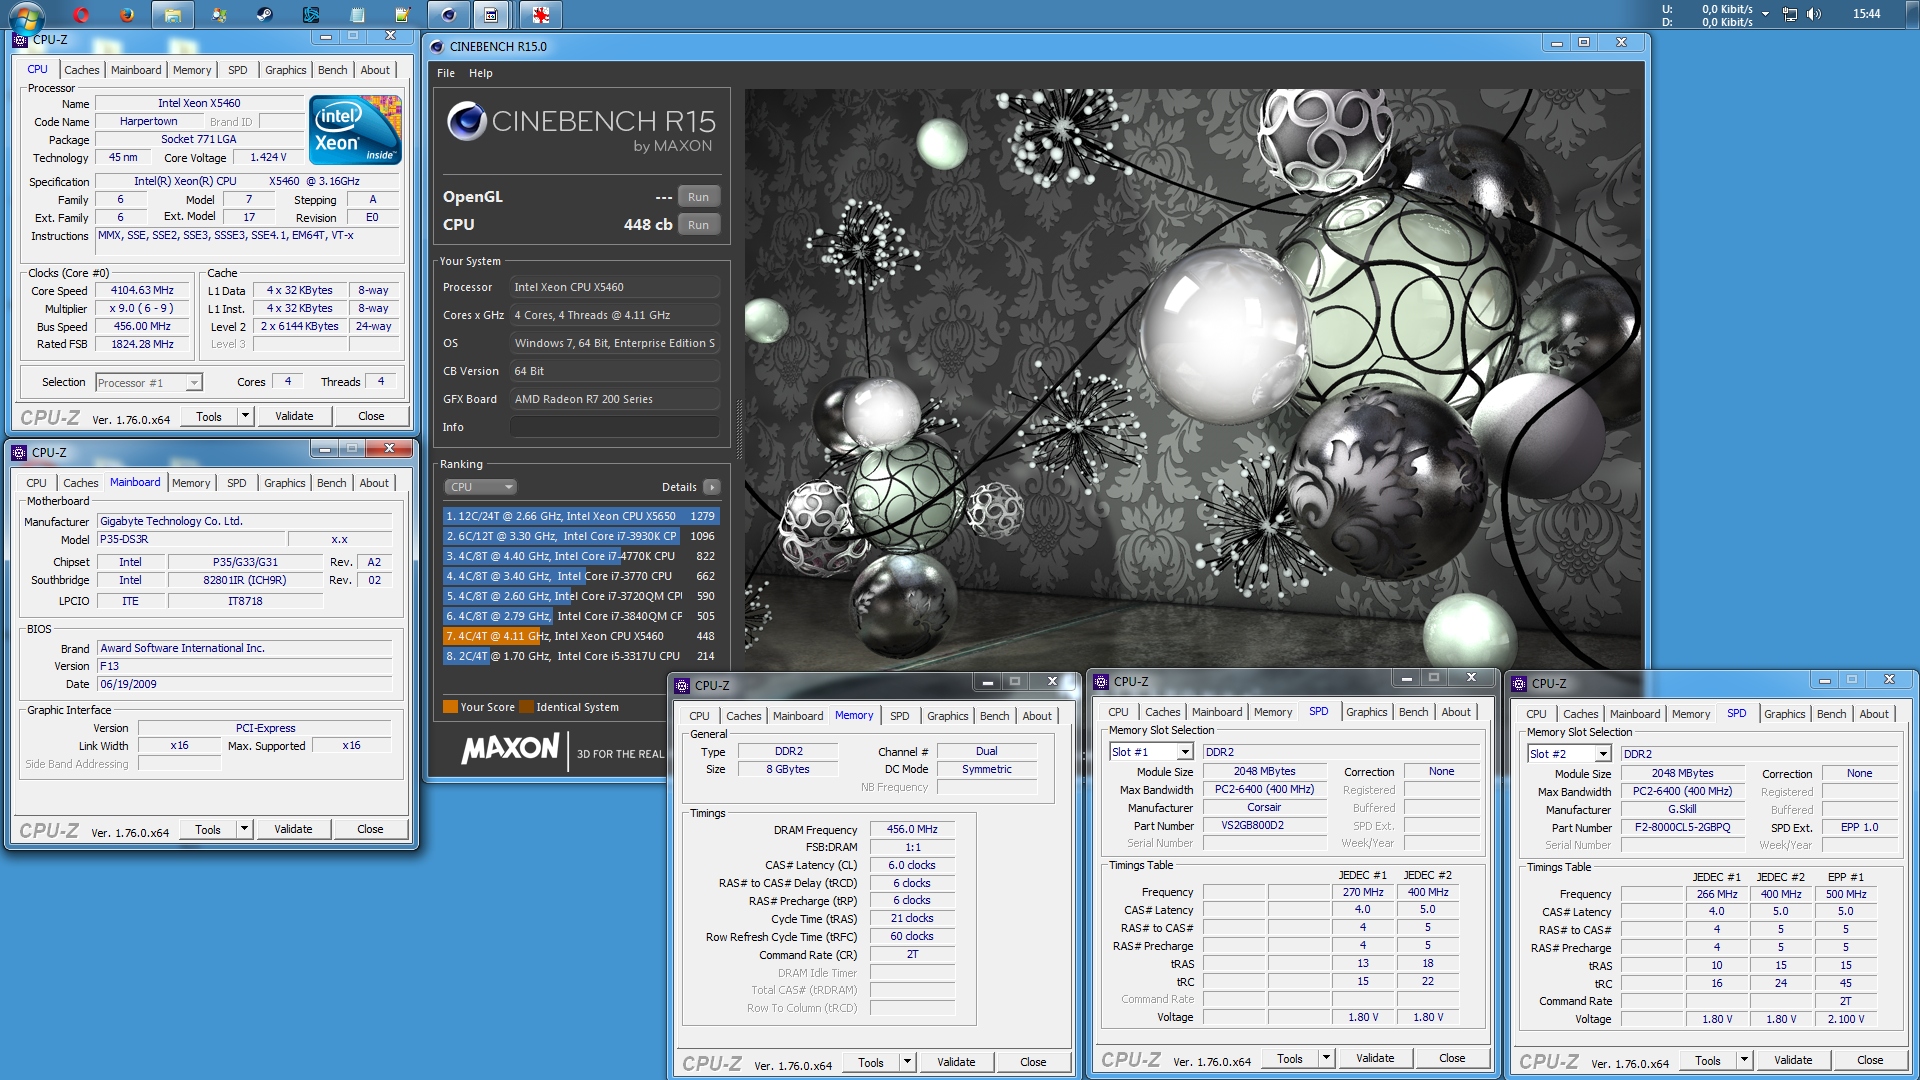Screen dimensions: 1920x1080
Task: Open Tools dropdown arrow in Slot #2 SPD window
Action: point(1744,1060)
